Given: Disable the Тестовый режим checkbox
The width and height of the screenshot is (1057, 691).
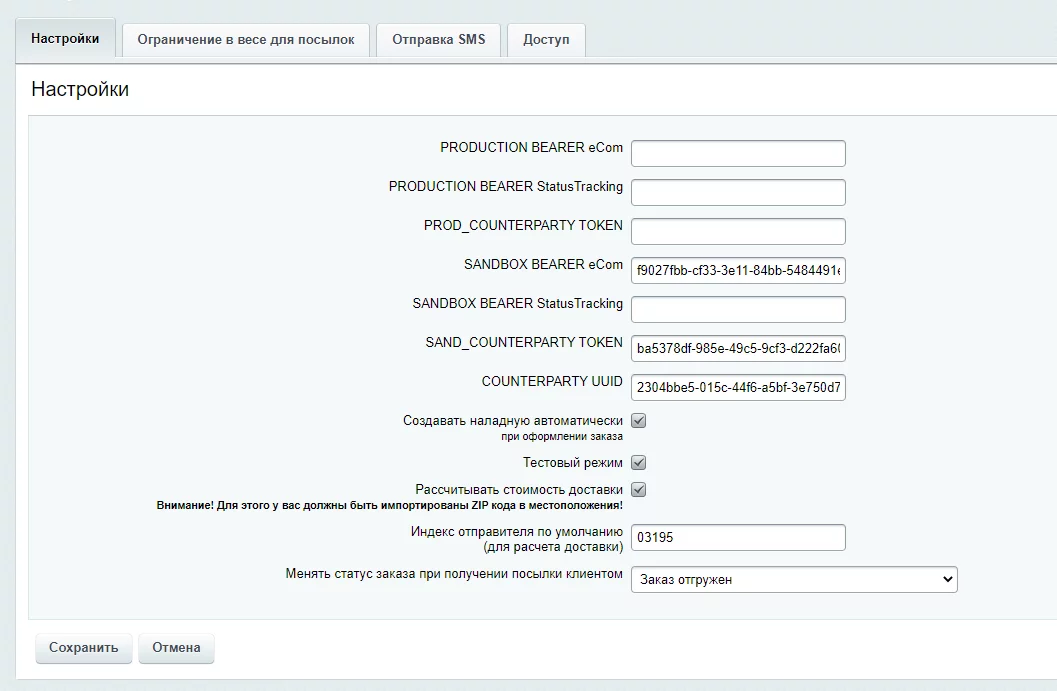Looking at the screenshot, I should point(639,463).
